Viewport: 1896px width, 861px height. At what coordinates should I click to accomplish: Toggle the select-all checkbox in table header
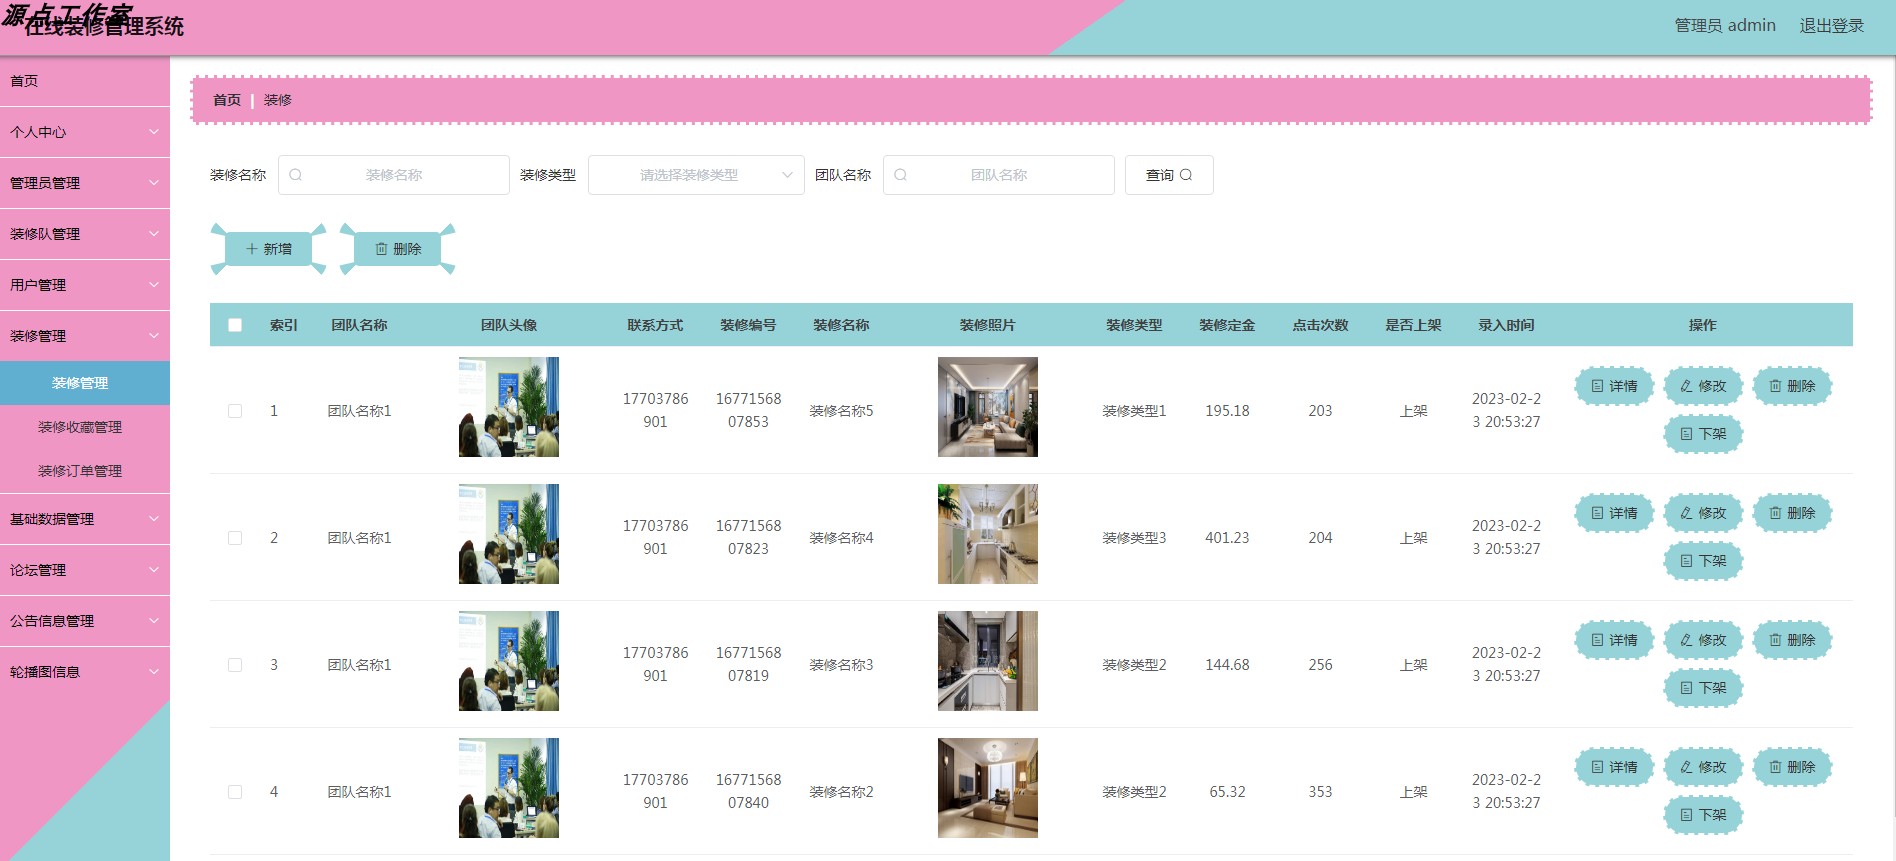235,325
